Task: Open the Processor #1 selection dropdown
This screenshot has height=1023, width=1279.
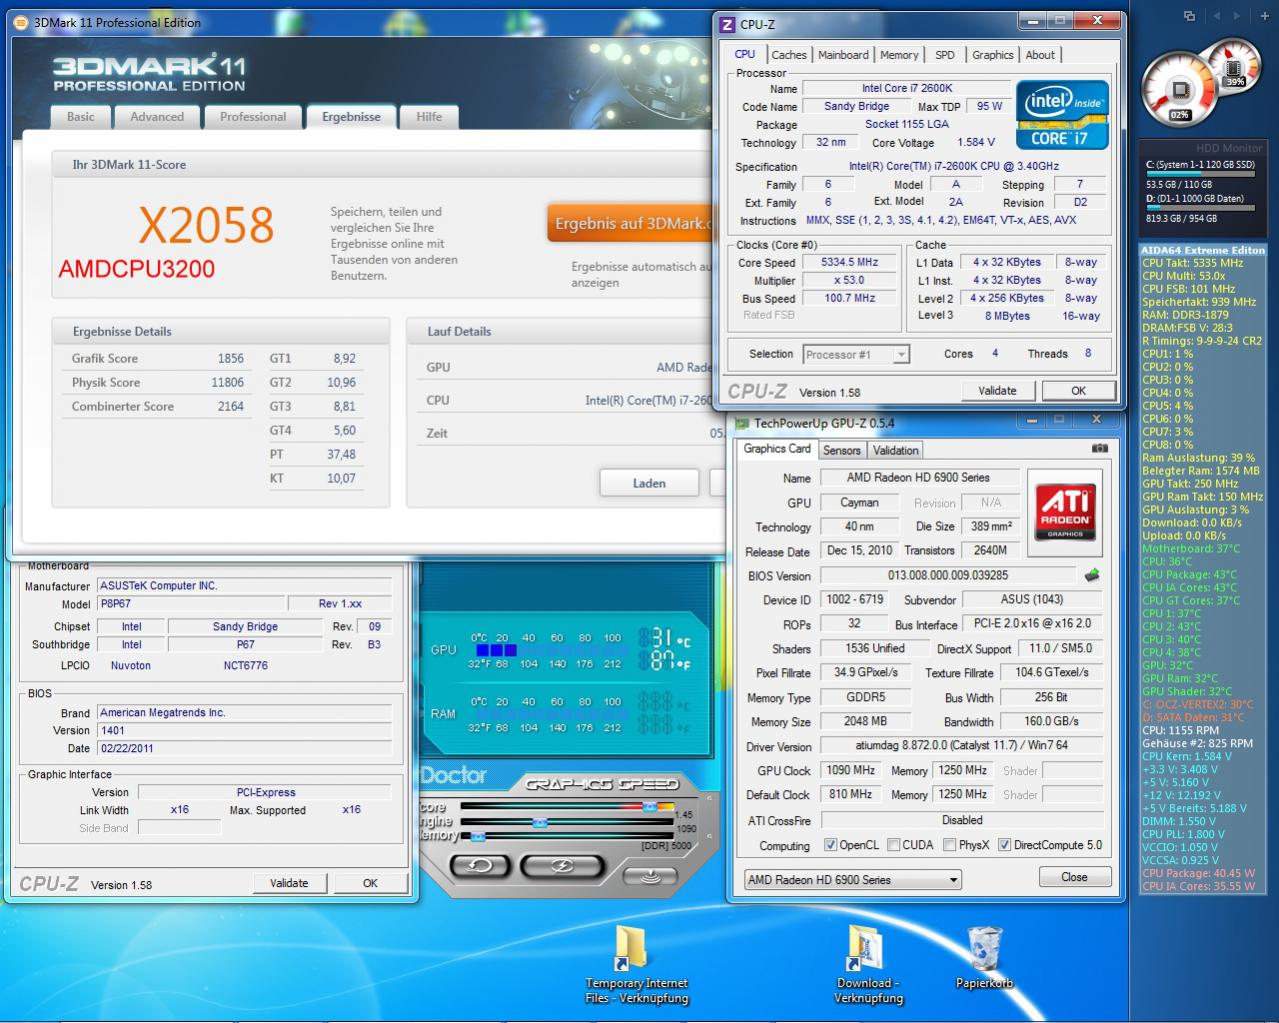Action: tap(856, 354)
